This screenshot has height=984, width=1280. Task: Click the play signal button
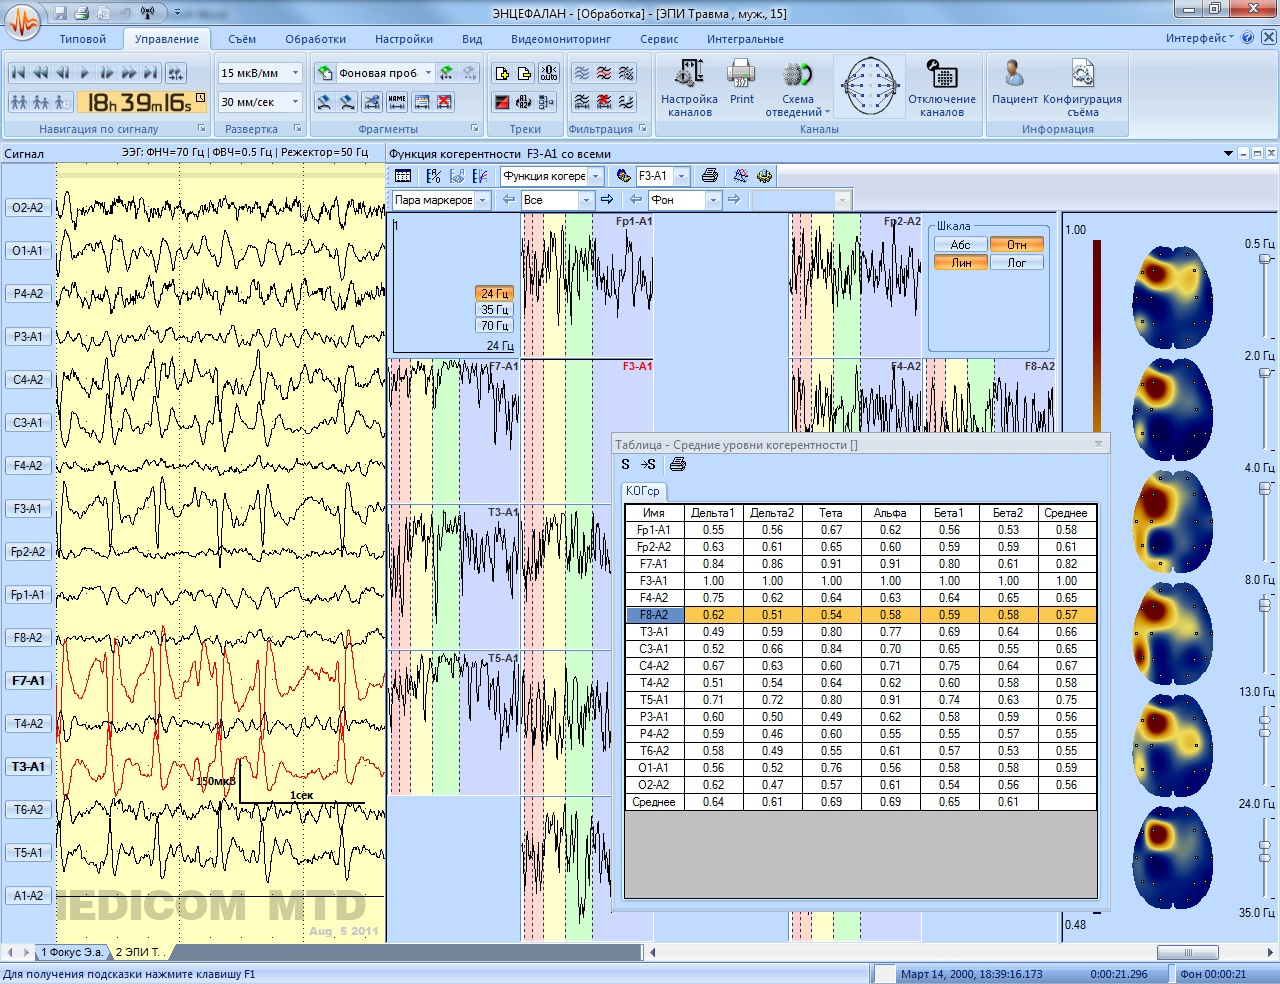click(x=84, y=73)
